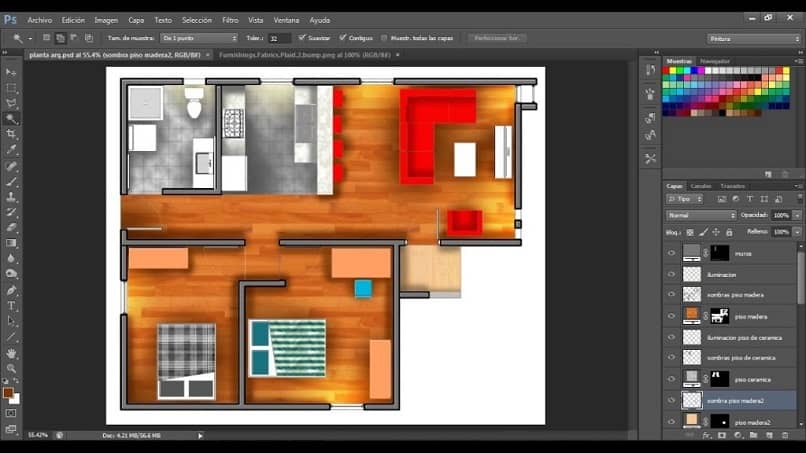Select the Move tool
This screenshot has width=806, height=453.
[x=11, y=72]
